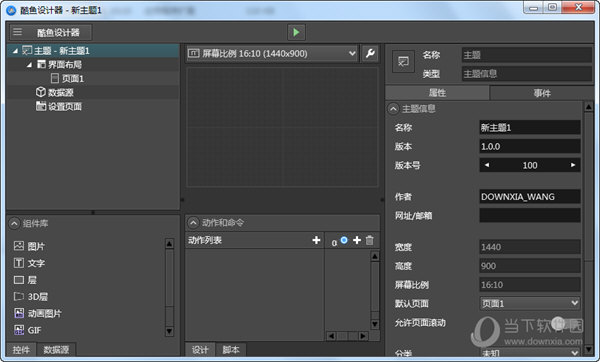Select the GIF component icon
Image resolution: width=600 pixels, height=362 pixels.
pyautogui.click(x=19, y=330)
